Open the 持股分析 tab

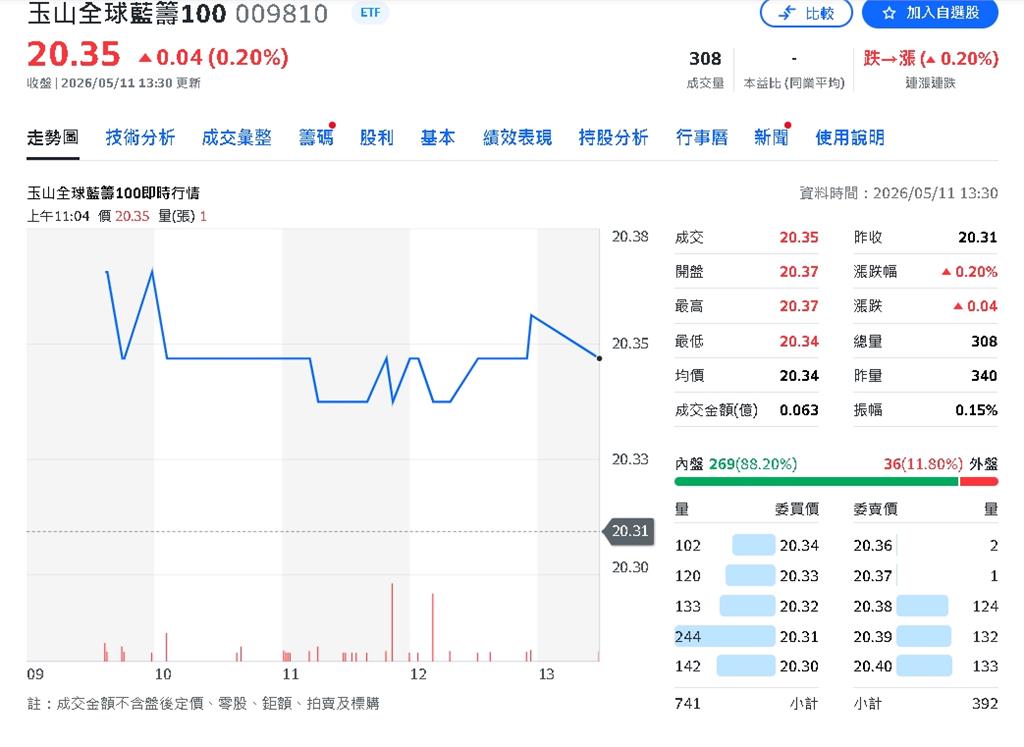(x=613, y=138)
